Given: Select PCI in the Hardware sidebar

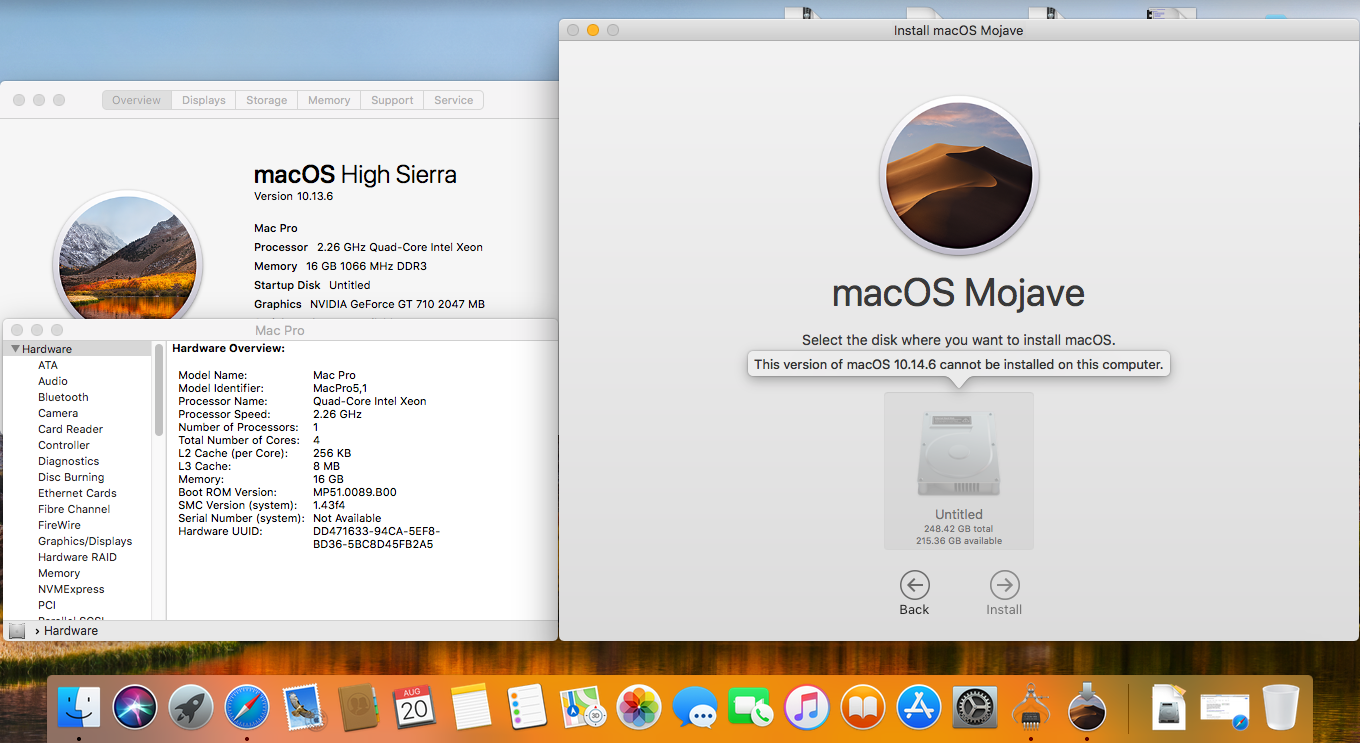Looking at the screenshot, I should pyautogui.click(x=47, y=605).
